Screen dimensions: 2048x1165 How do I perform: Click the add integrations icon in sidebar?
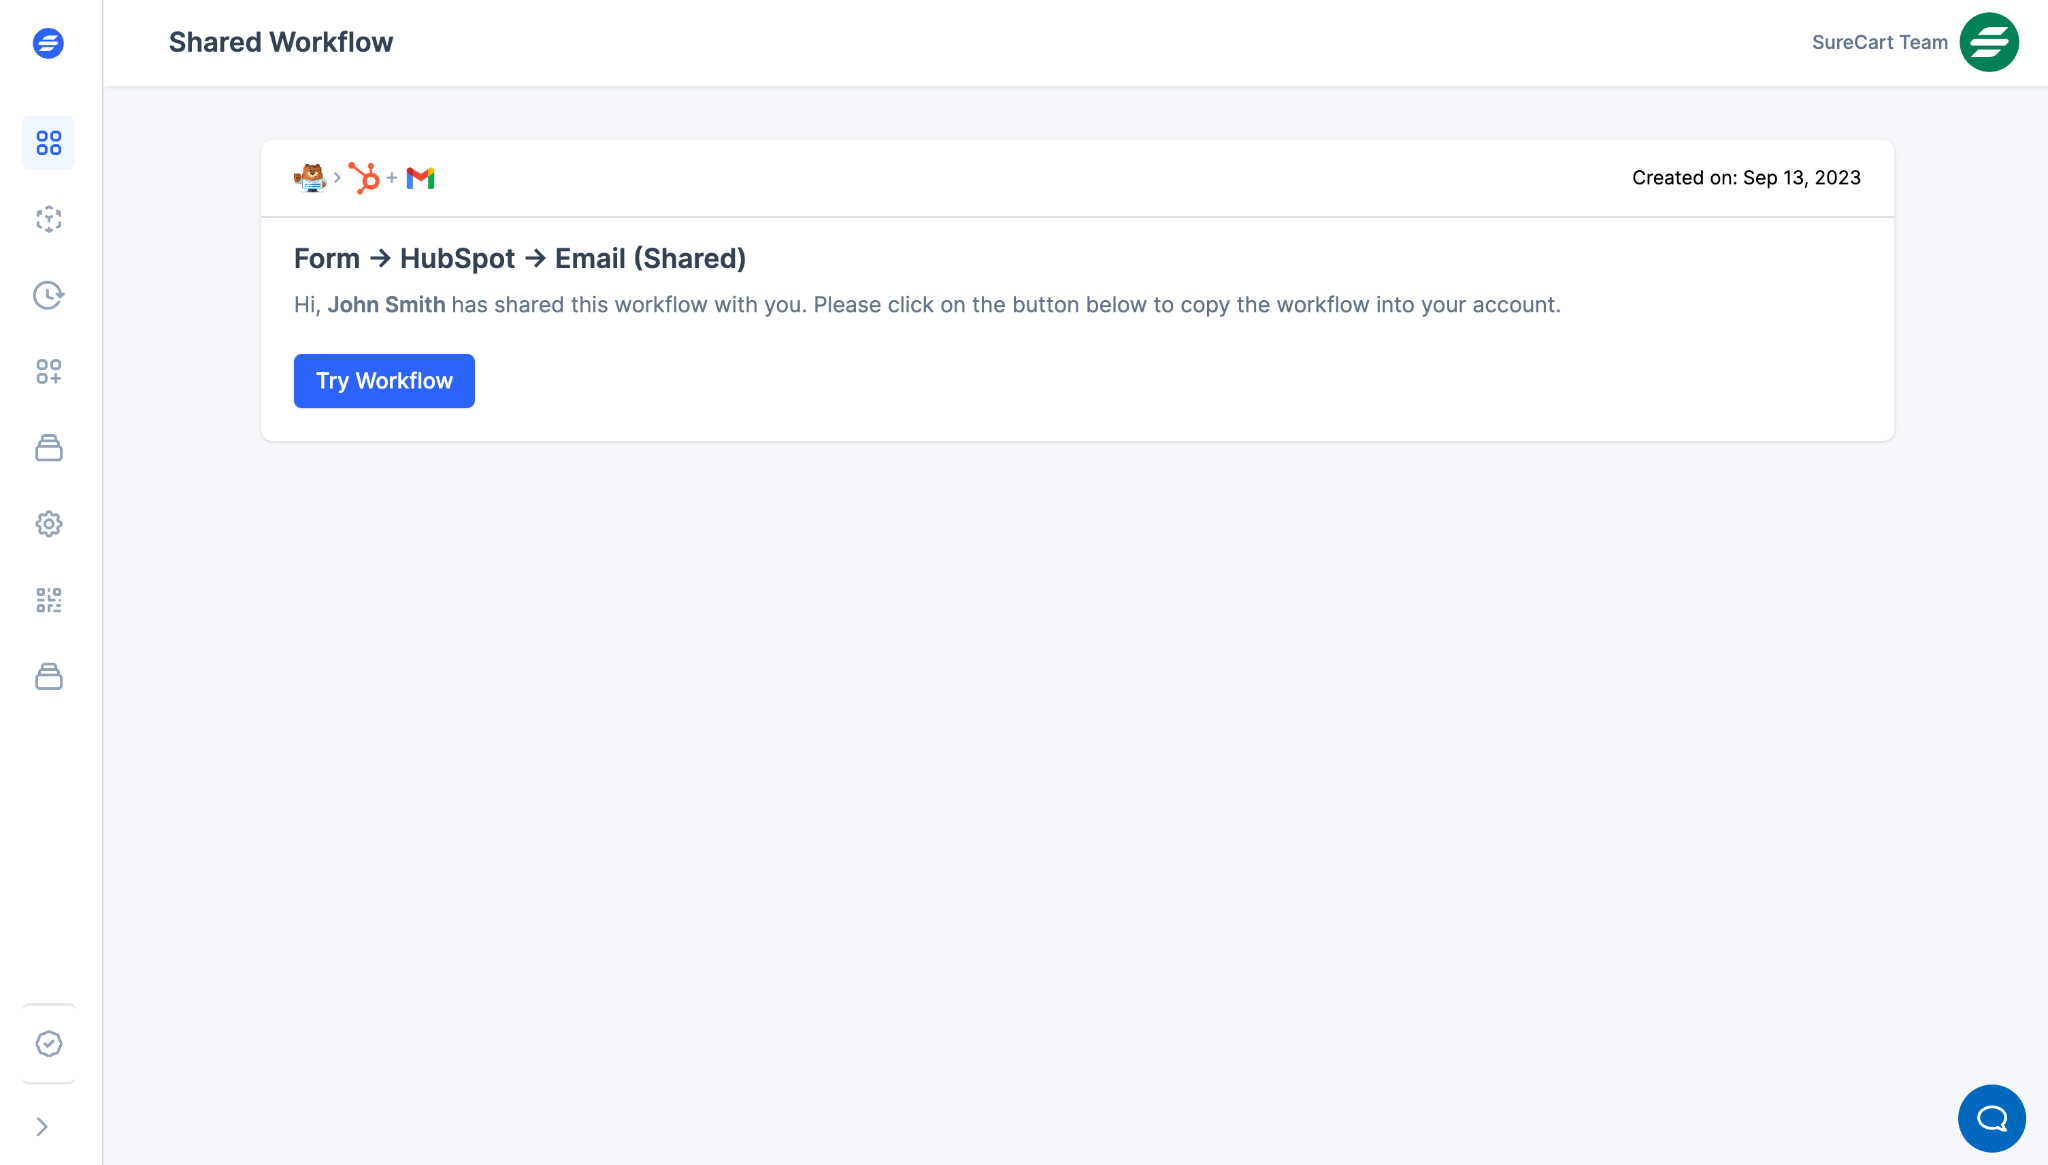[x=49, y=371]
